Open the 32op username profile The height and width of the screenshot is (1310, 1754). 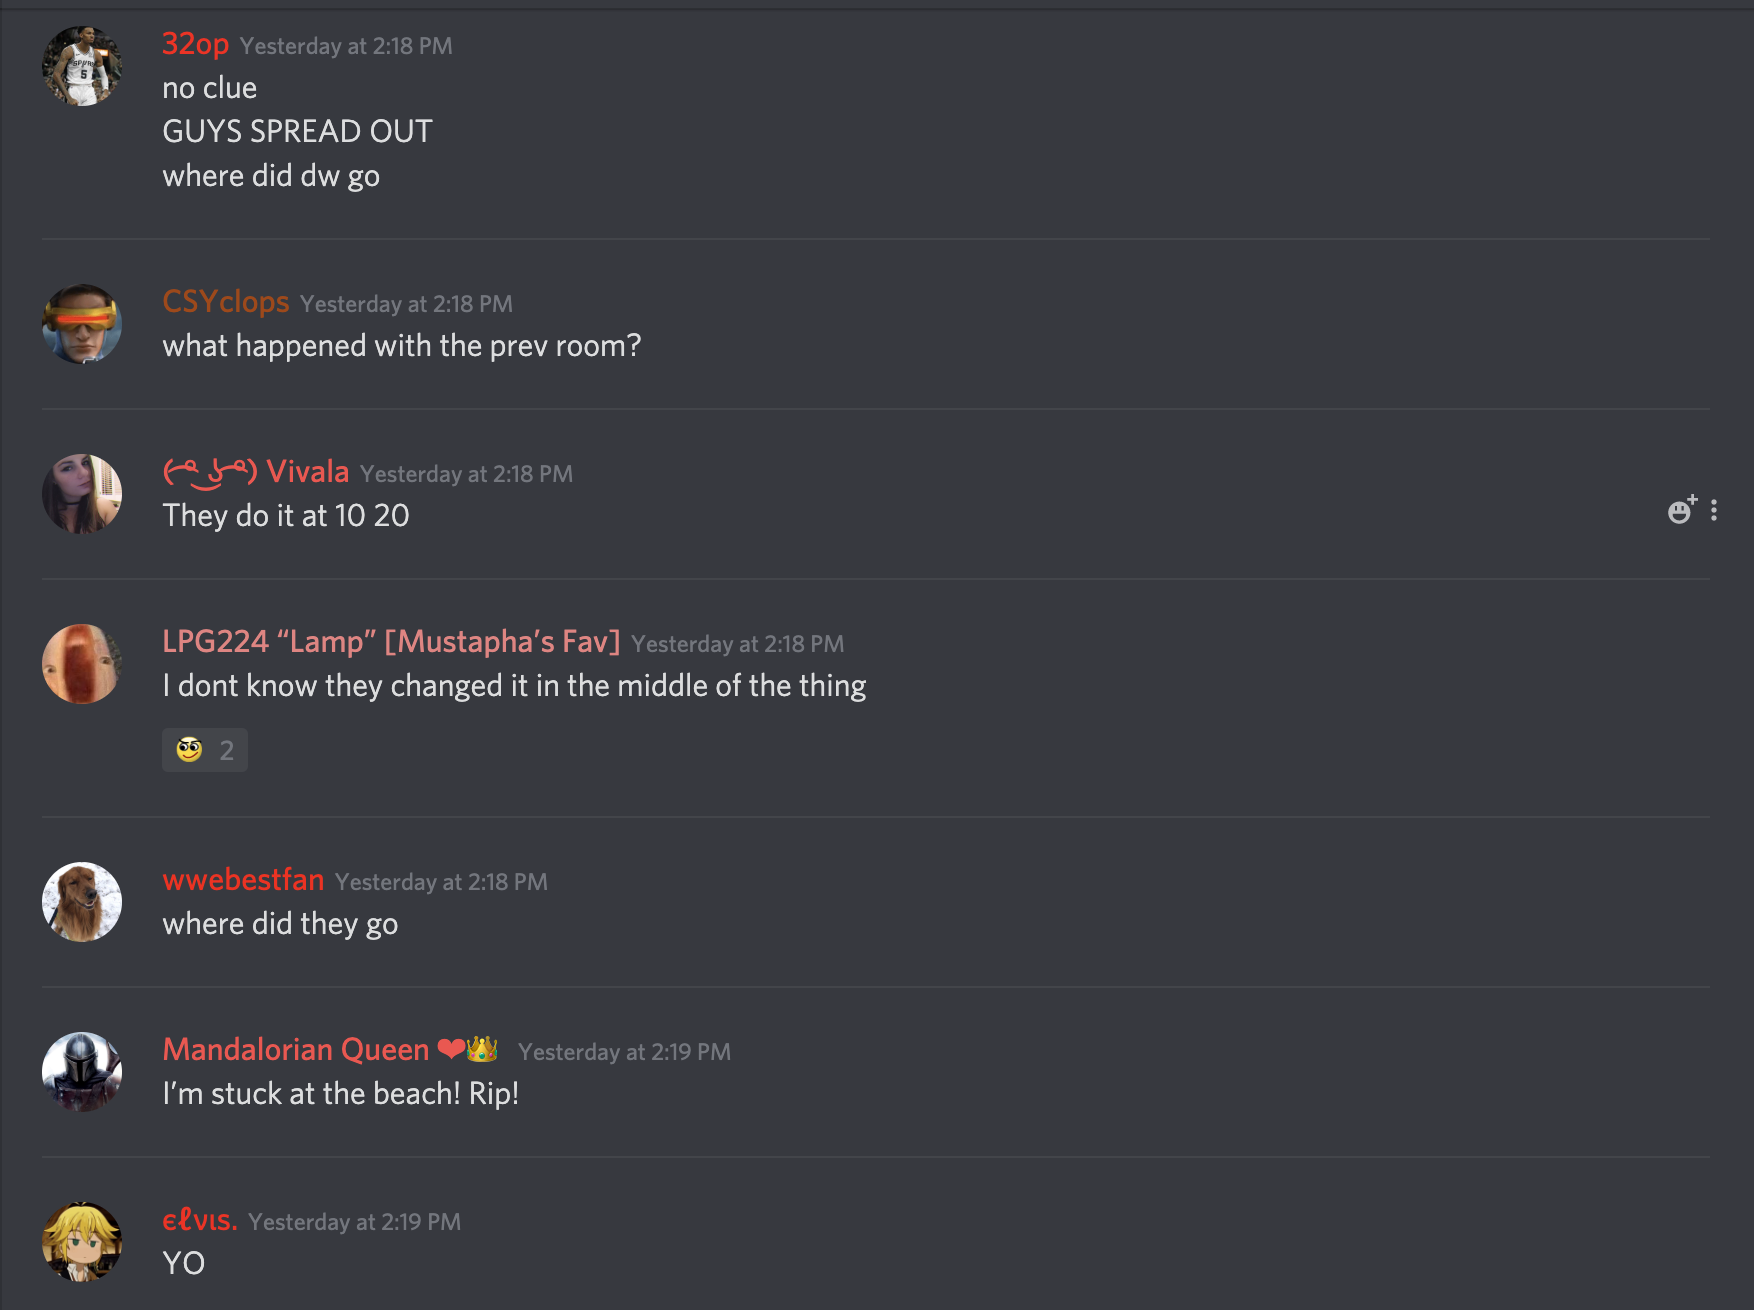coord(196,45)
